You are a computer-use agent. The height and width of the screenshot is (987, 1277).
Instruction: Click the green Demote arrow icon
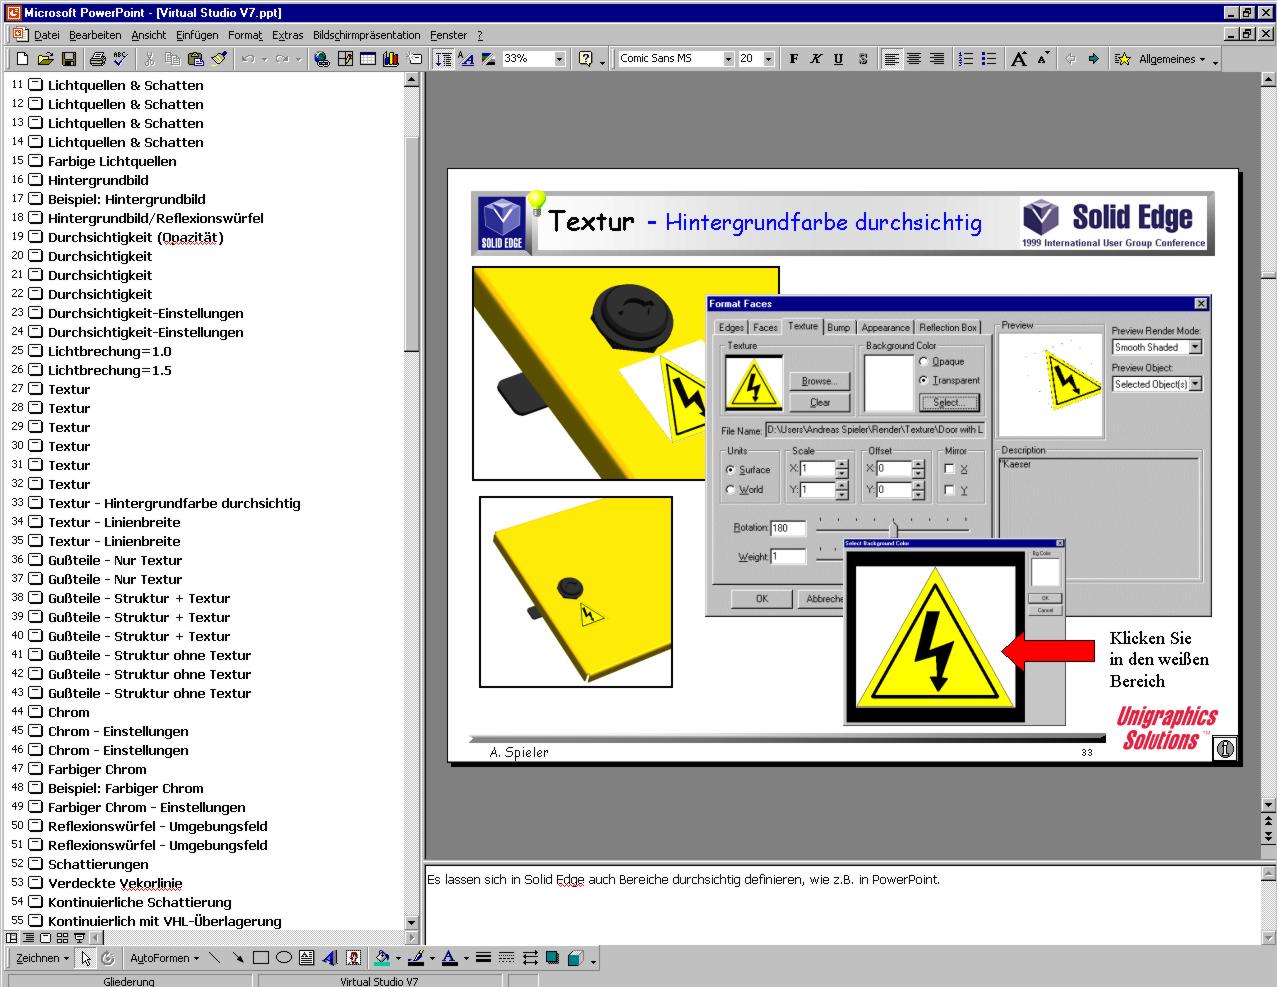[x=1094, y=59]
